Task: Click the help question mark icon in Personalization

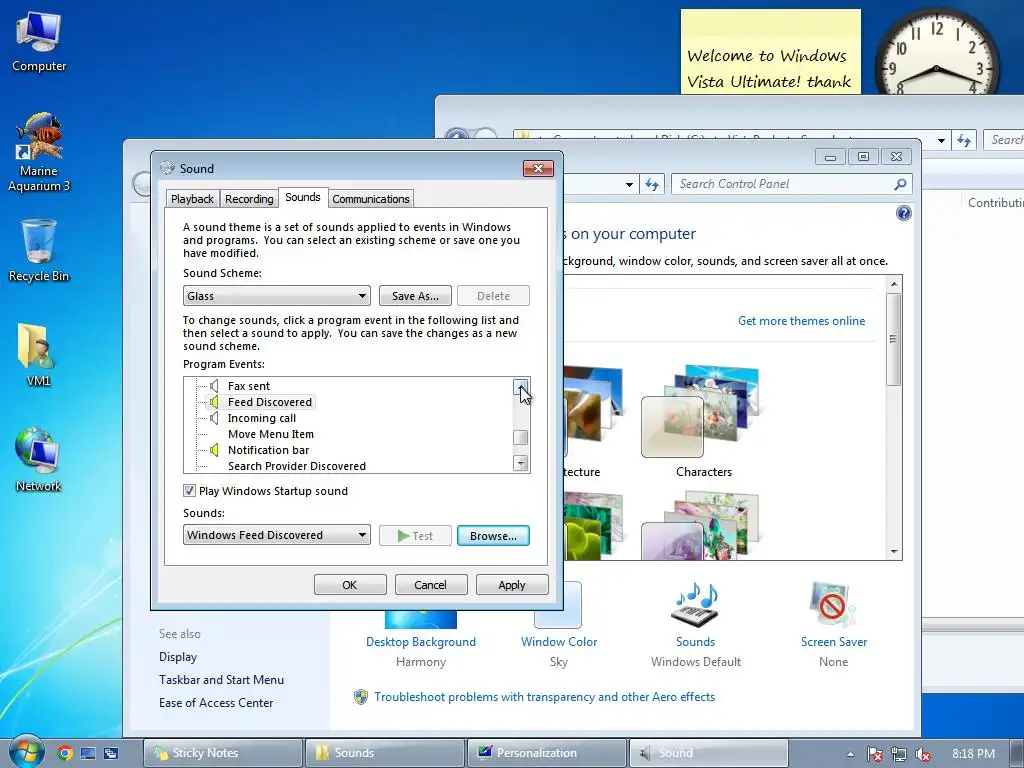Action: (904, 213)
